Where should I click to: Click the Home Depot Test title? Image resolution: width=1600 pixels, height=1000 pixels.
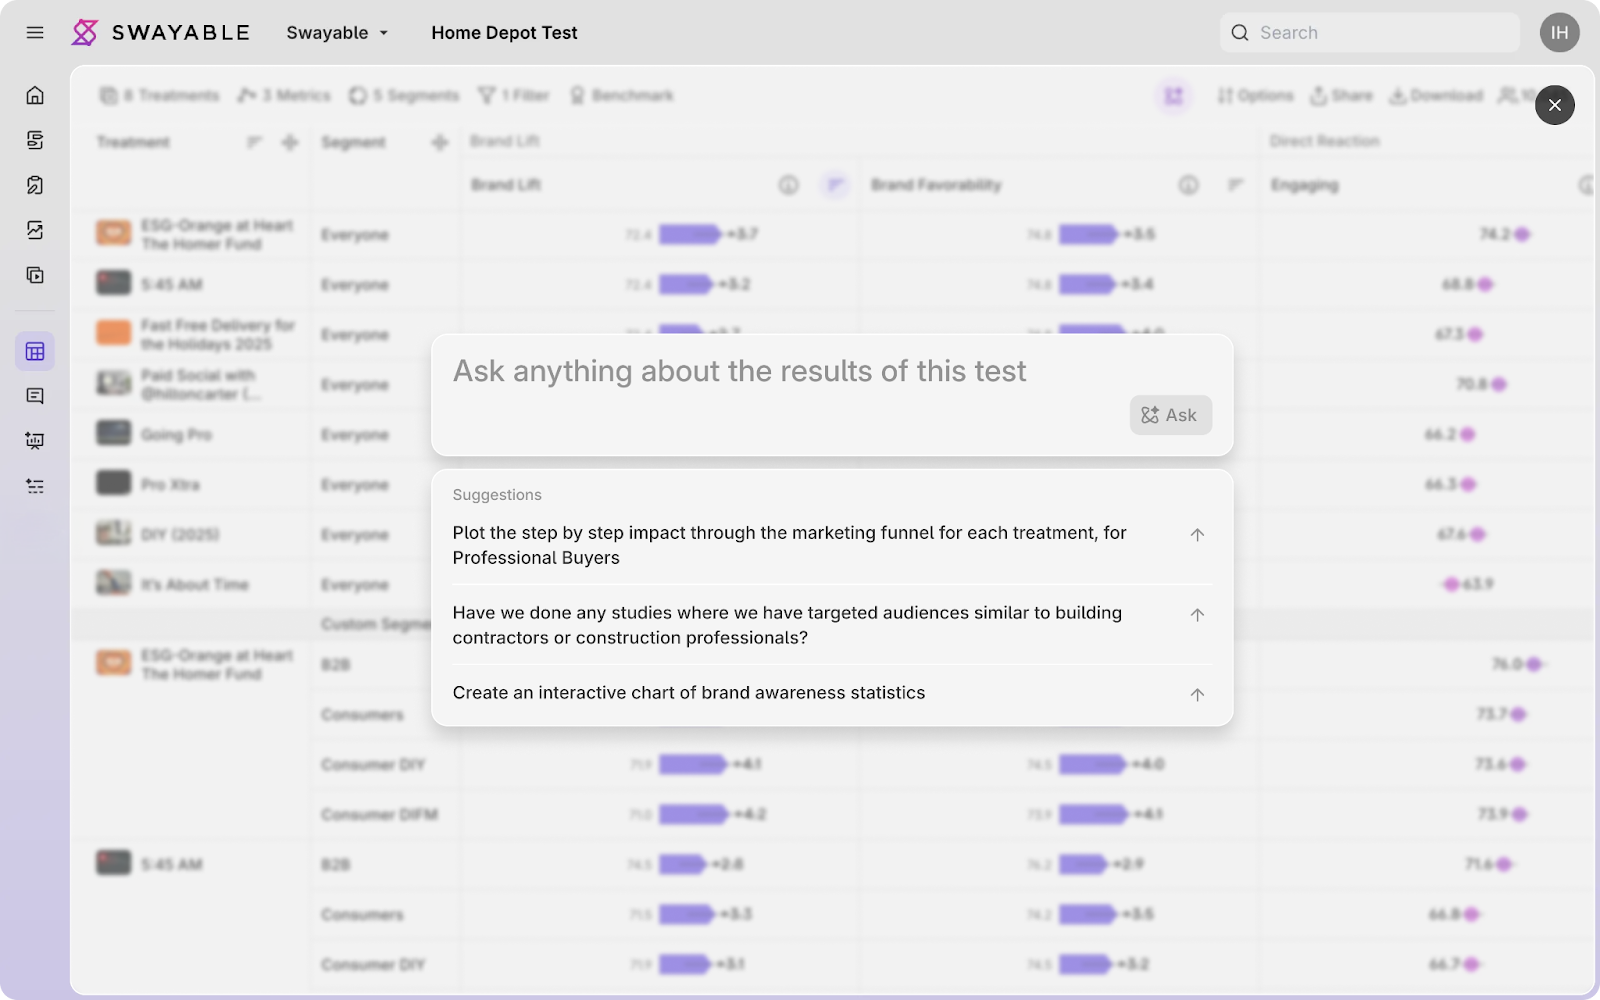point(504,33)
